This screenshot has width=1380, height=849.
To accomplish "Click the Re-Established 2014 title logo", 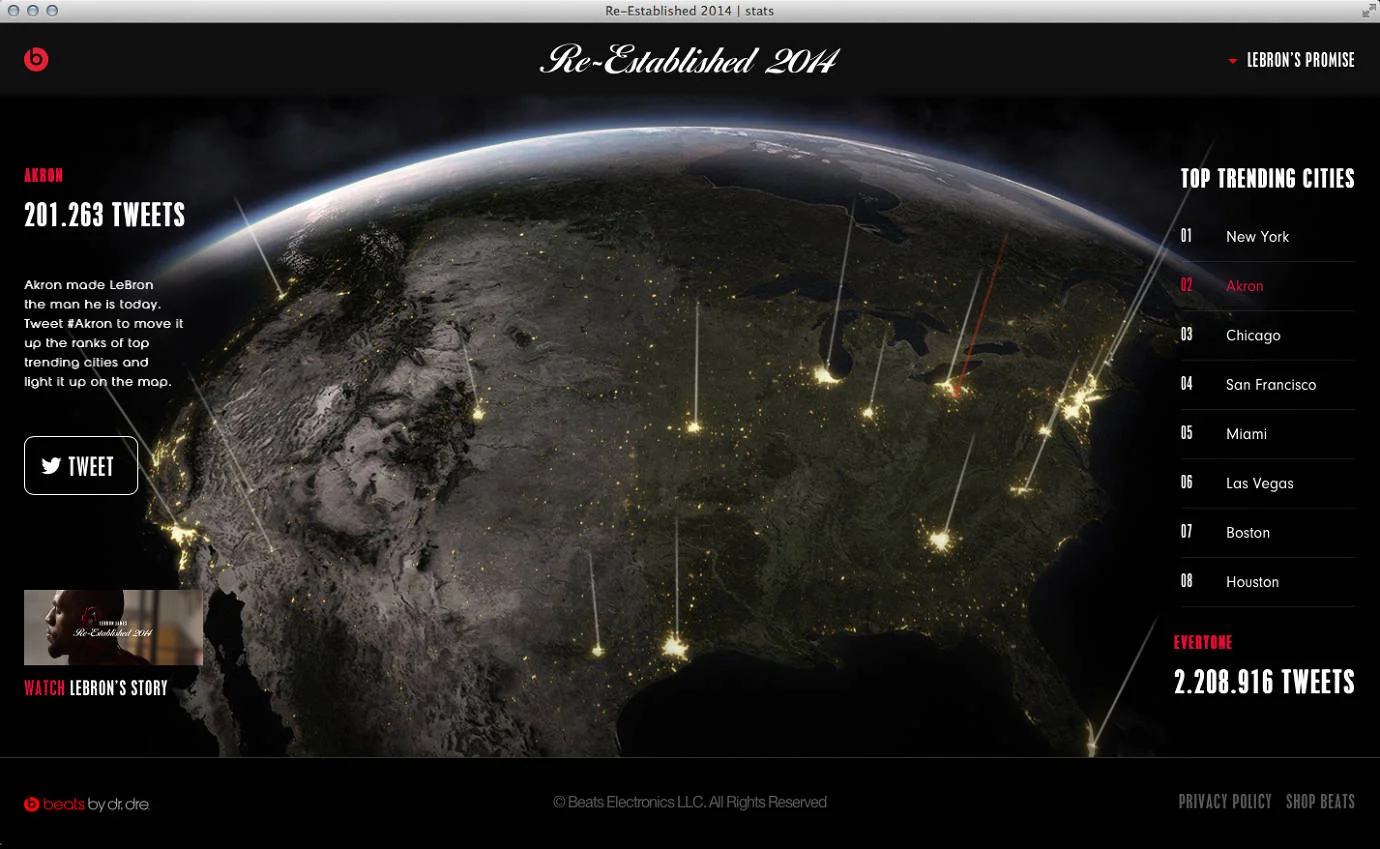I will (x=689, y=60).
